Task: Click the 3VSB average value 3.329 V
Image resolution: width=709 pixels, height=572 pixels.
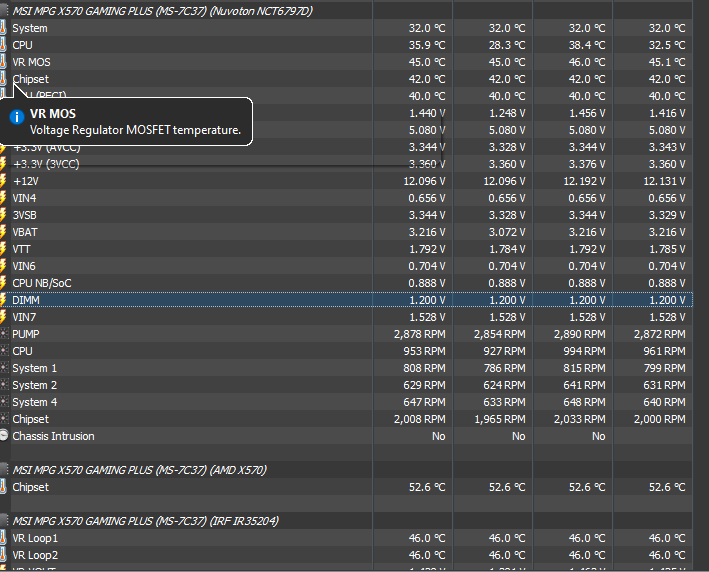Action: click(667, 215)
